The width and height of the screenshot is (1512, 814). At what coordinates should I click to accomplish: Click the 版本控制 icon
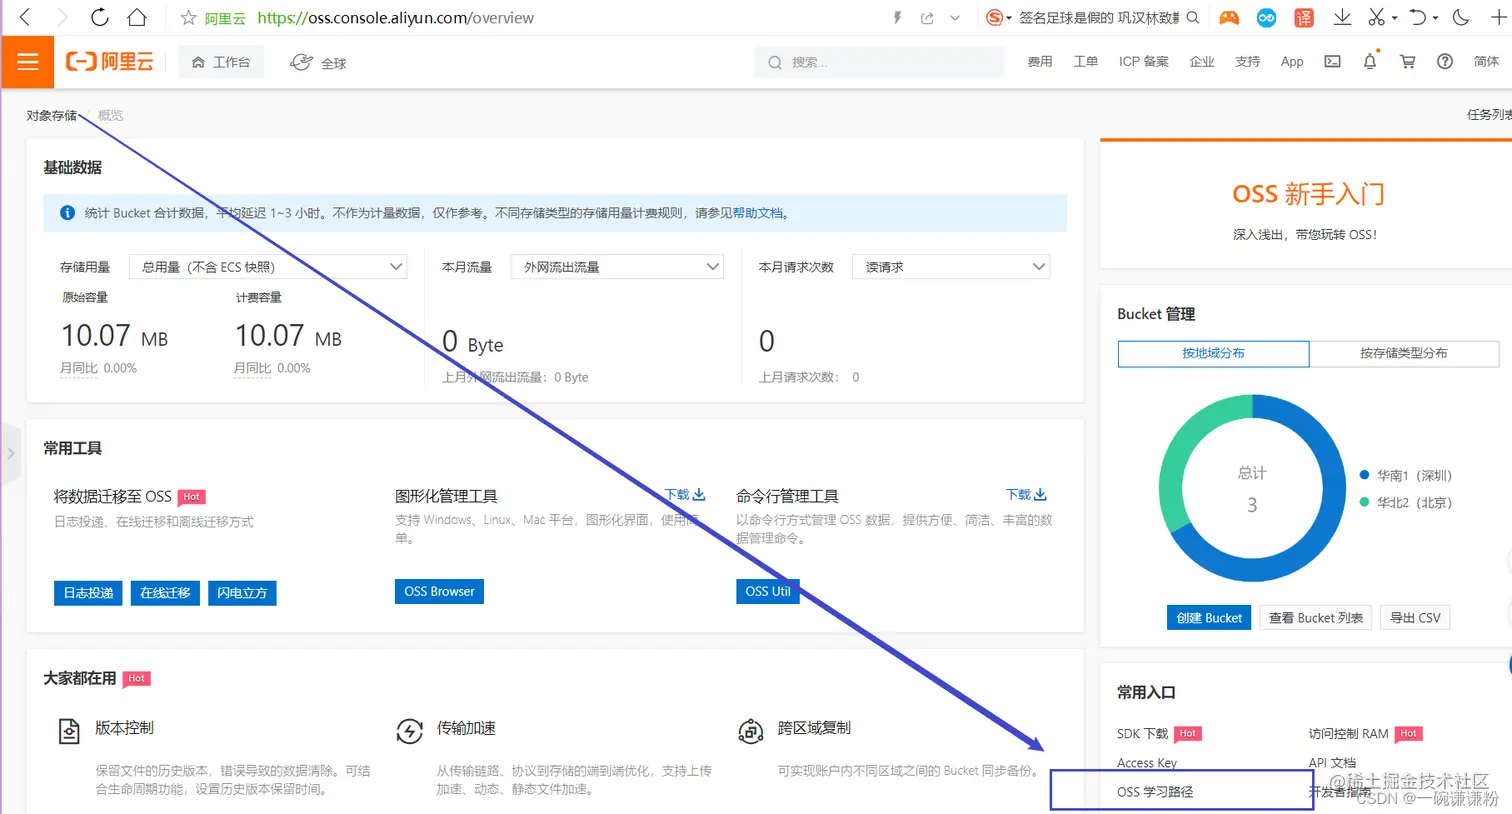[x=68, y=731]
